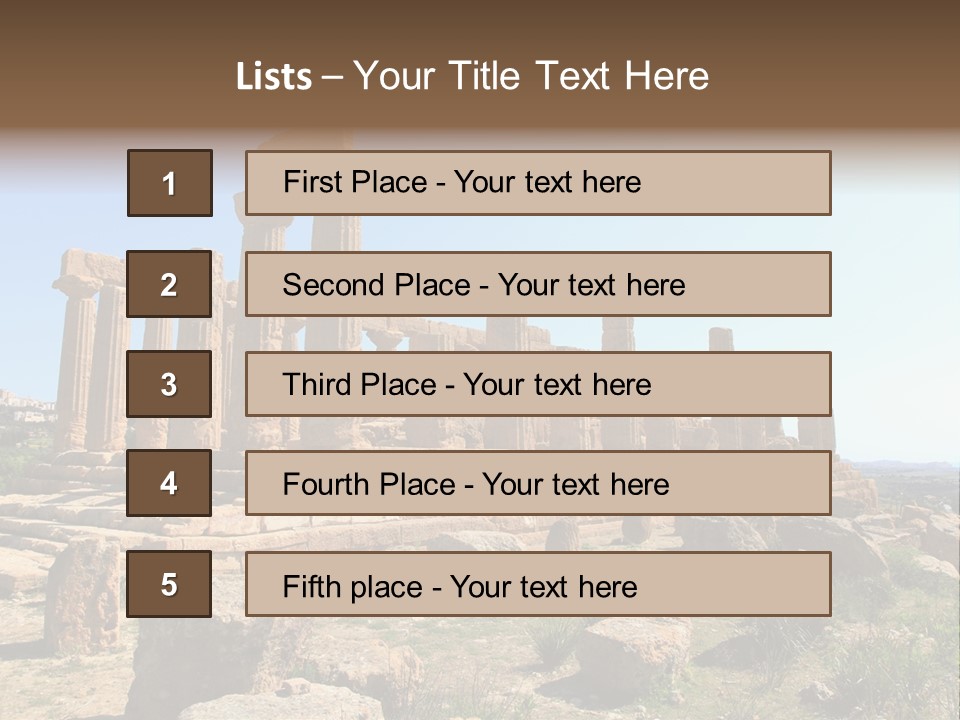Click the number 1 box
960x720 pixels.
169,183
